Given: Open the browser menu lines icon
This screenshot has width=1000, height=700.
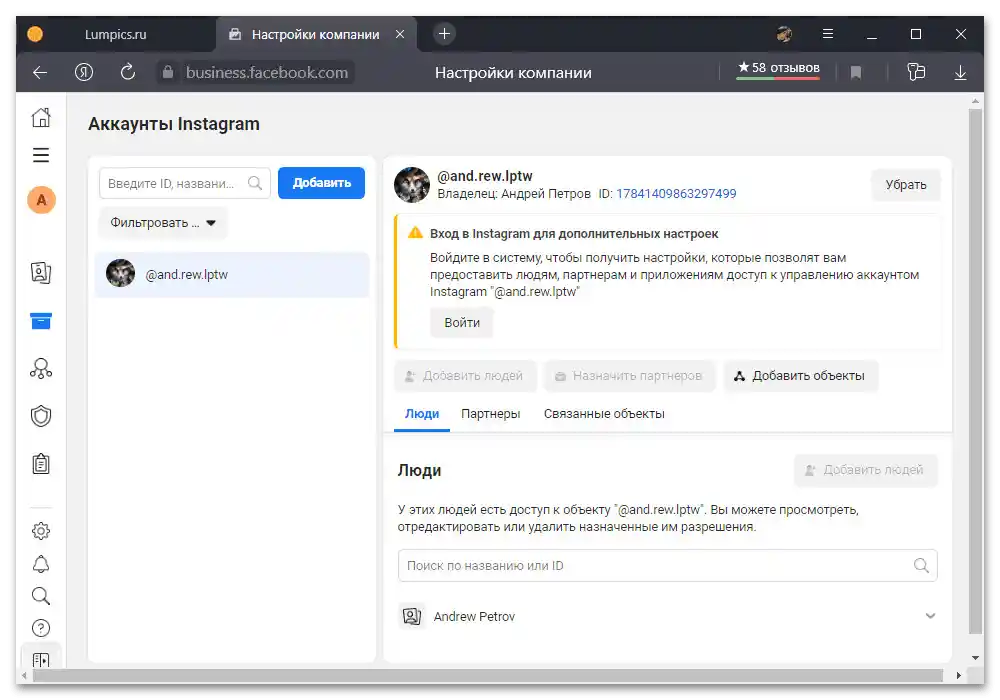Looking at the screenshot, I should 828,34.
